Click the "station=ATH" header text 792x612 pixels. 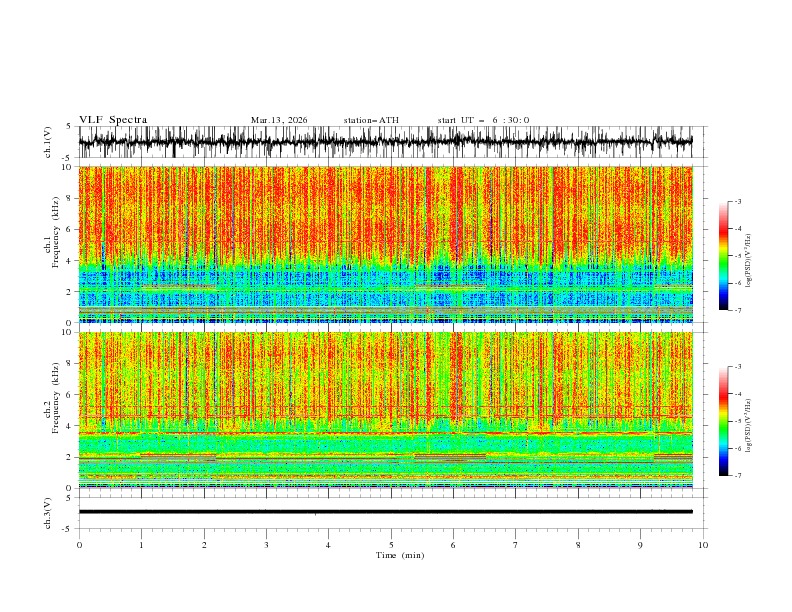point(371,120)
